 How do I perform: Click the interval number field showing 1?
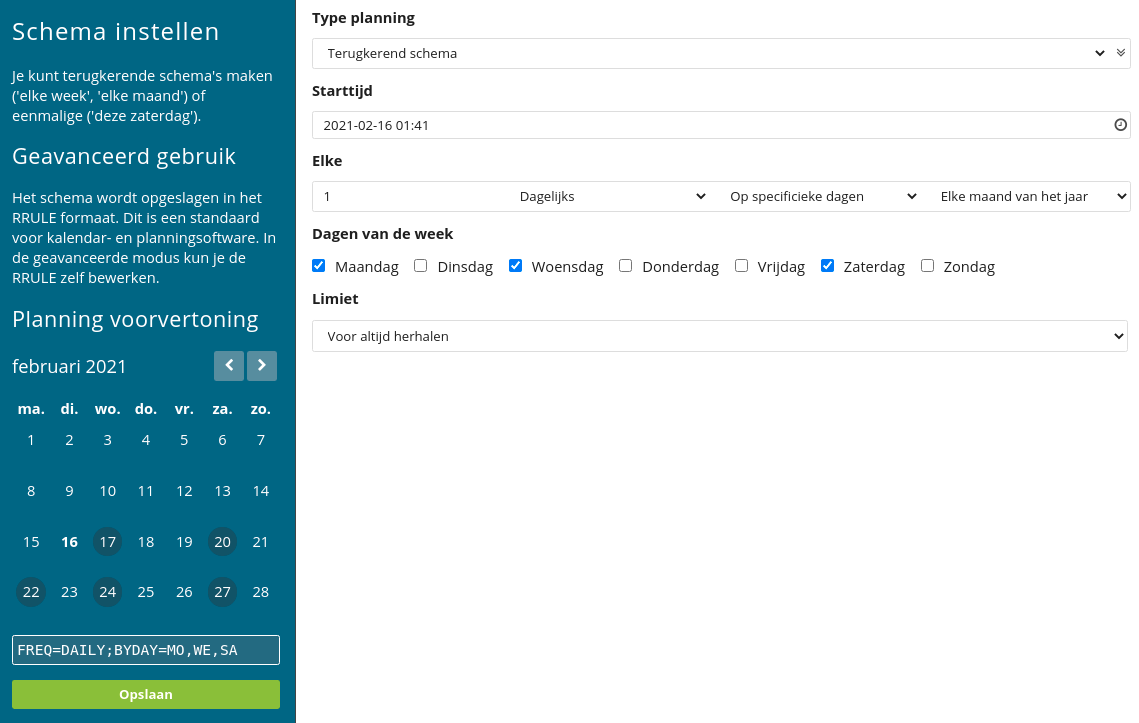pyautogui.click(x=412, y=196)
